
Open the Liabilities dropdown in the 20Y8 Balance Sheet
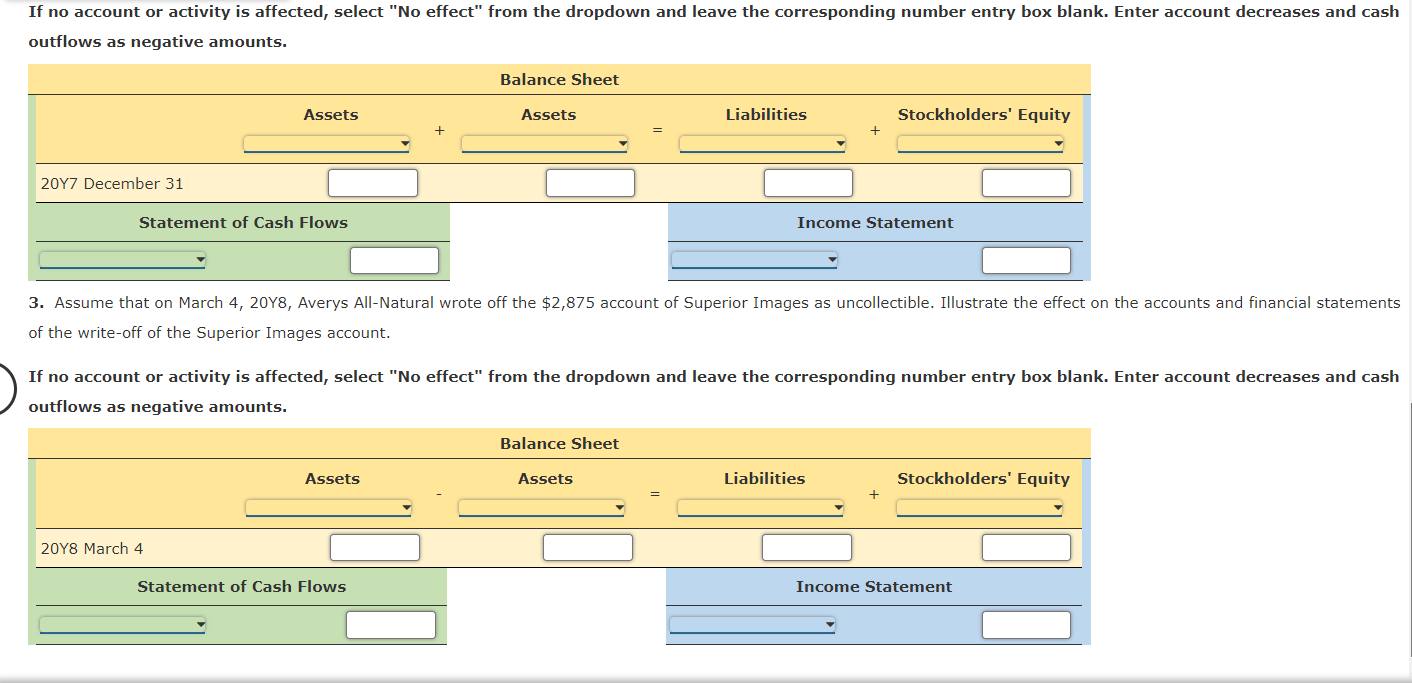760,507
